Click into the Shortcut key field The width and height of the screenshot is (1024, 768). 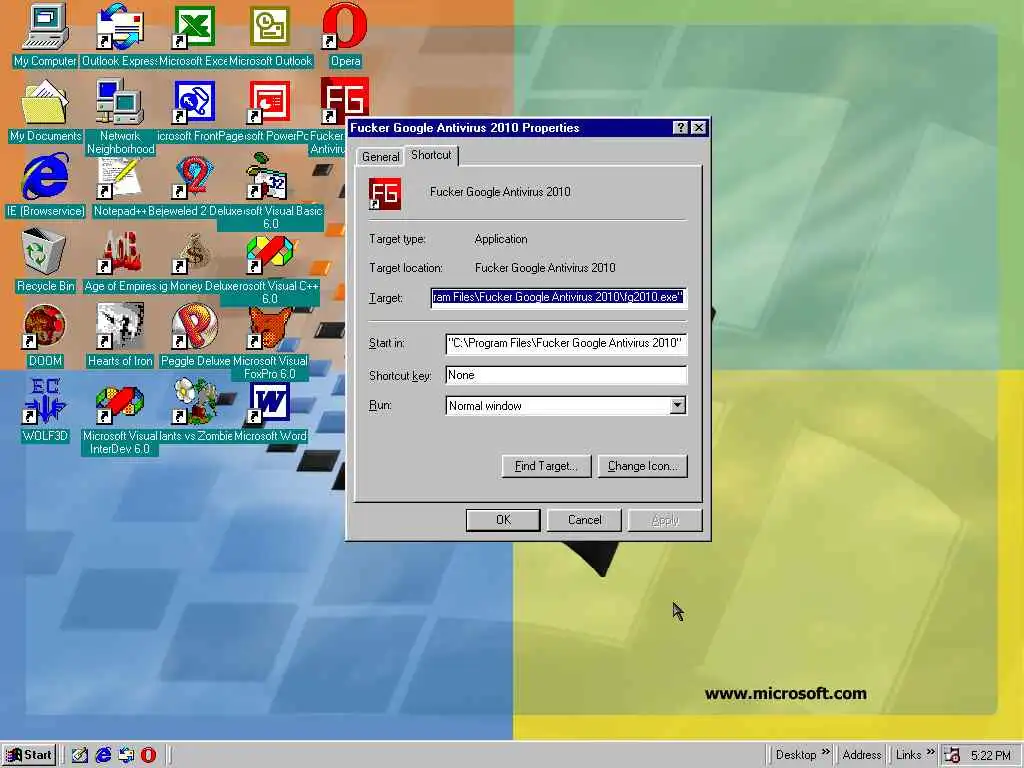pos(566,375)
